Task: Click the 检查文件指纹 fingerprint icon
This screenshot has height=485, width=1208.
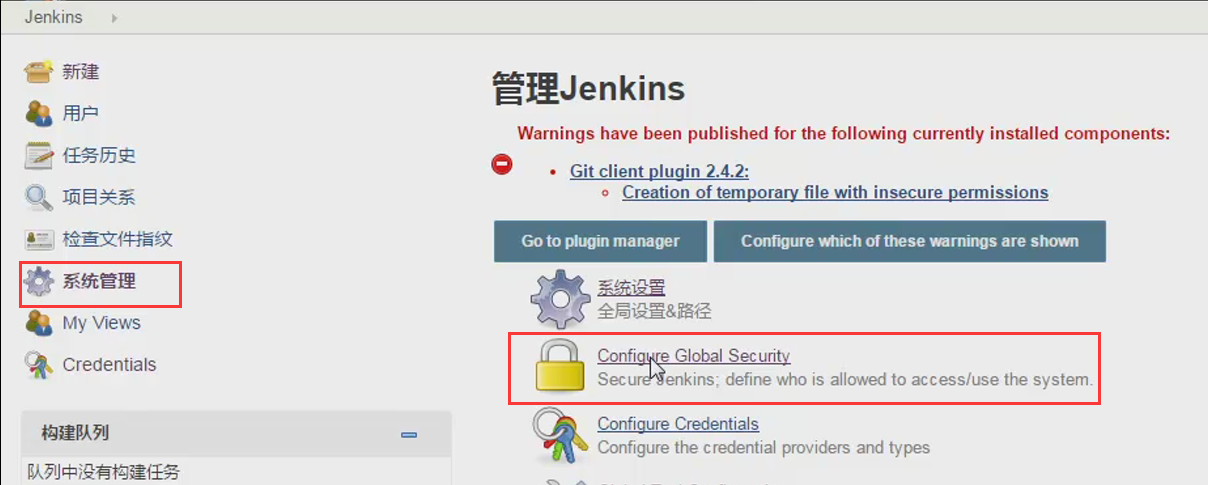Action: [39, 240]
